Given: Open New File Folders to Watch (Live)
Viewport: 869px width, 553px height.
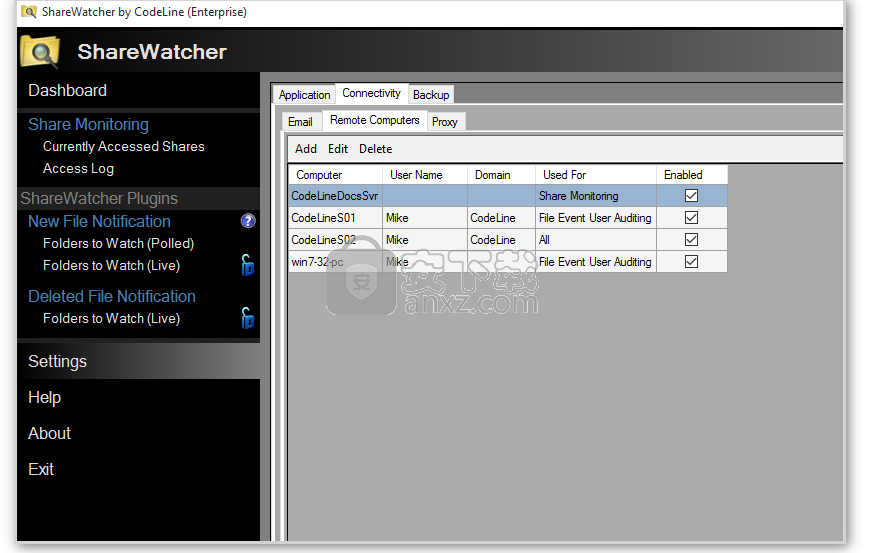Looking at the screenshot, I should click(x=111, y=265).
